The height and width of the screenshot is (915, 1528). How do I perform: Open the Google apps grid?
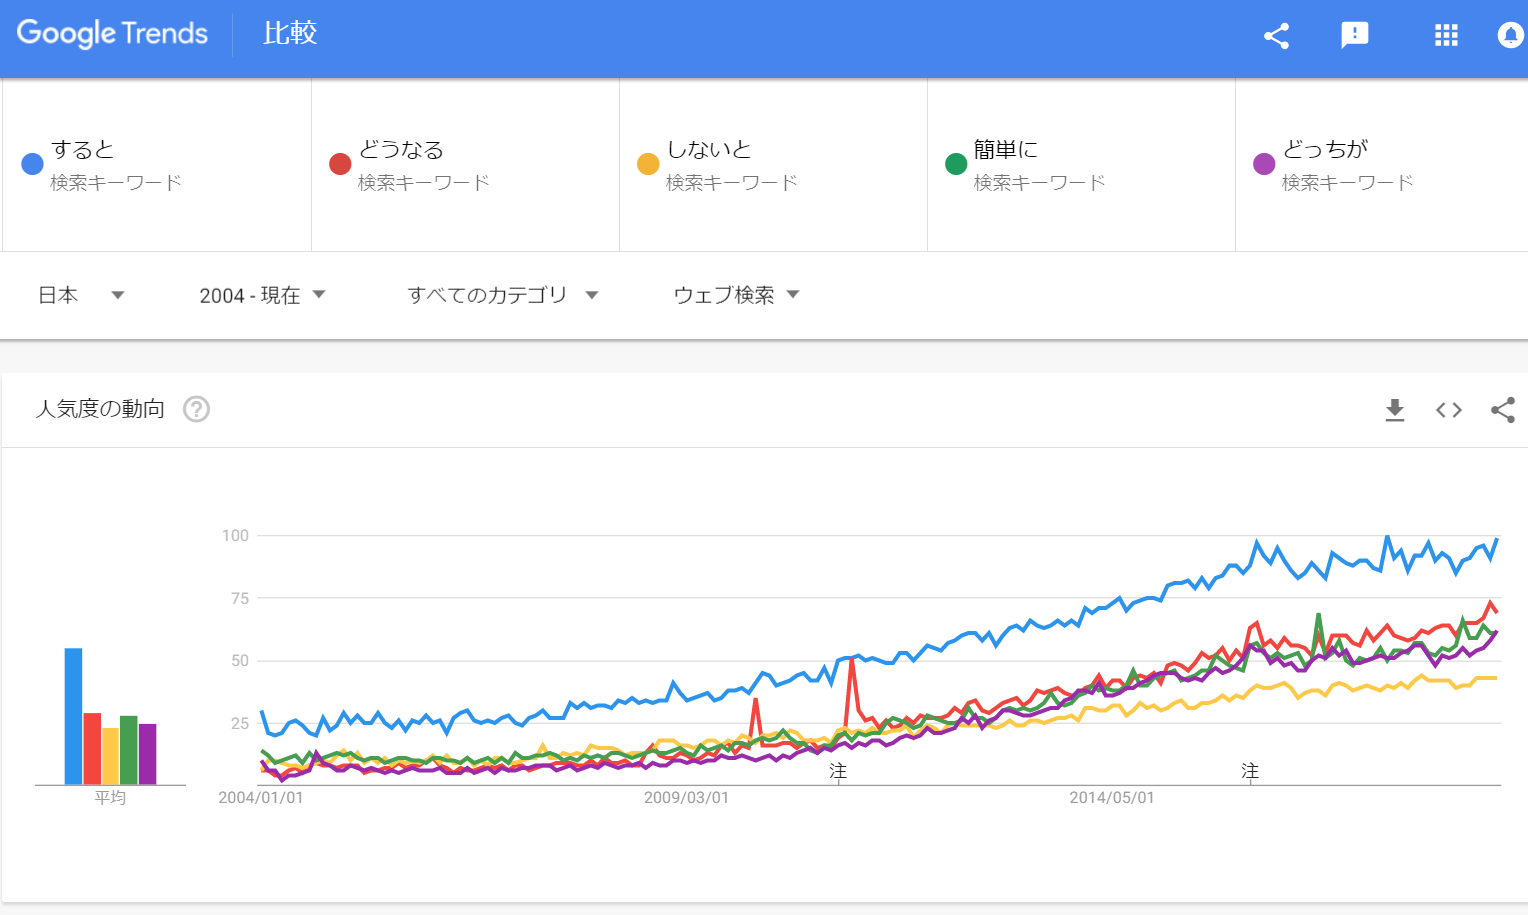tap(1446, 36)
